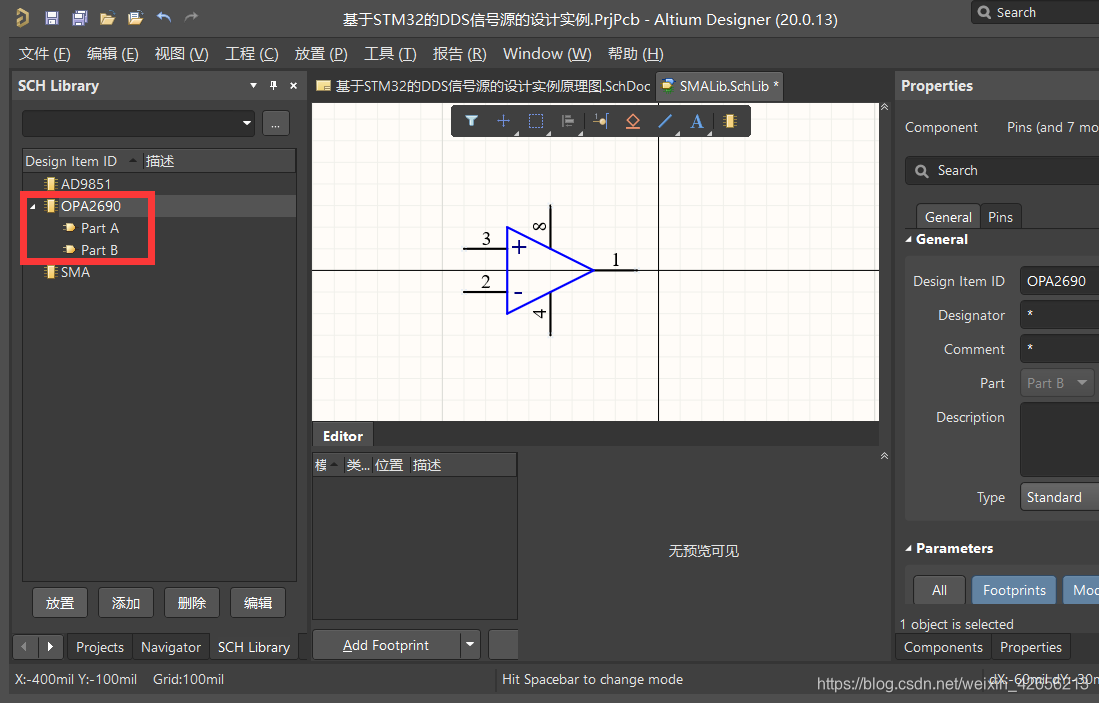Close the SCH Library panel

pos(294,86)
